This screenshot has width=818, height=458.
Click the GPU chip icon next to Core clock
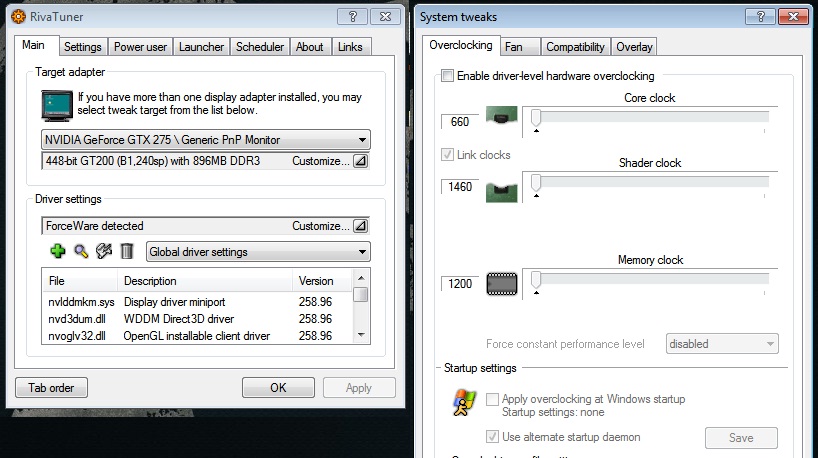click(x=501, y=115)
